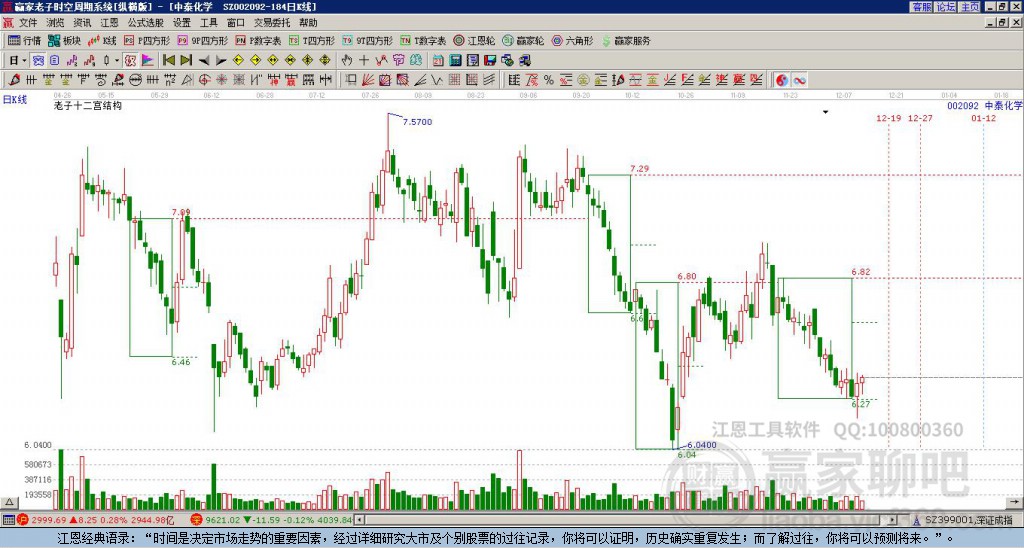Click the 12-27 date marker

click(920, 118)
